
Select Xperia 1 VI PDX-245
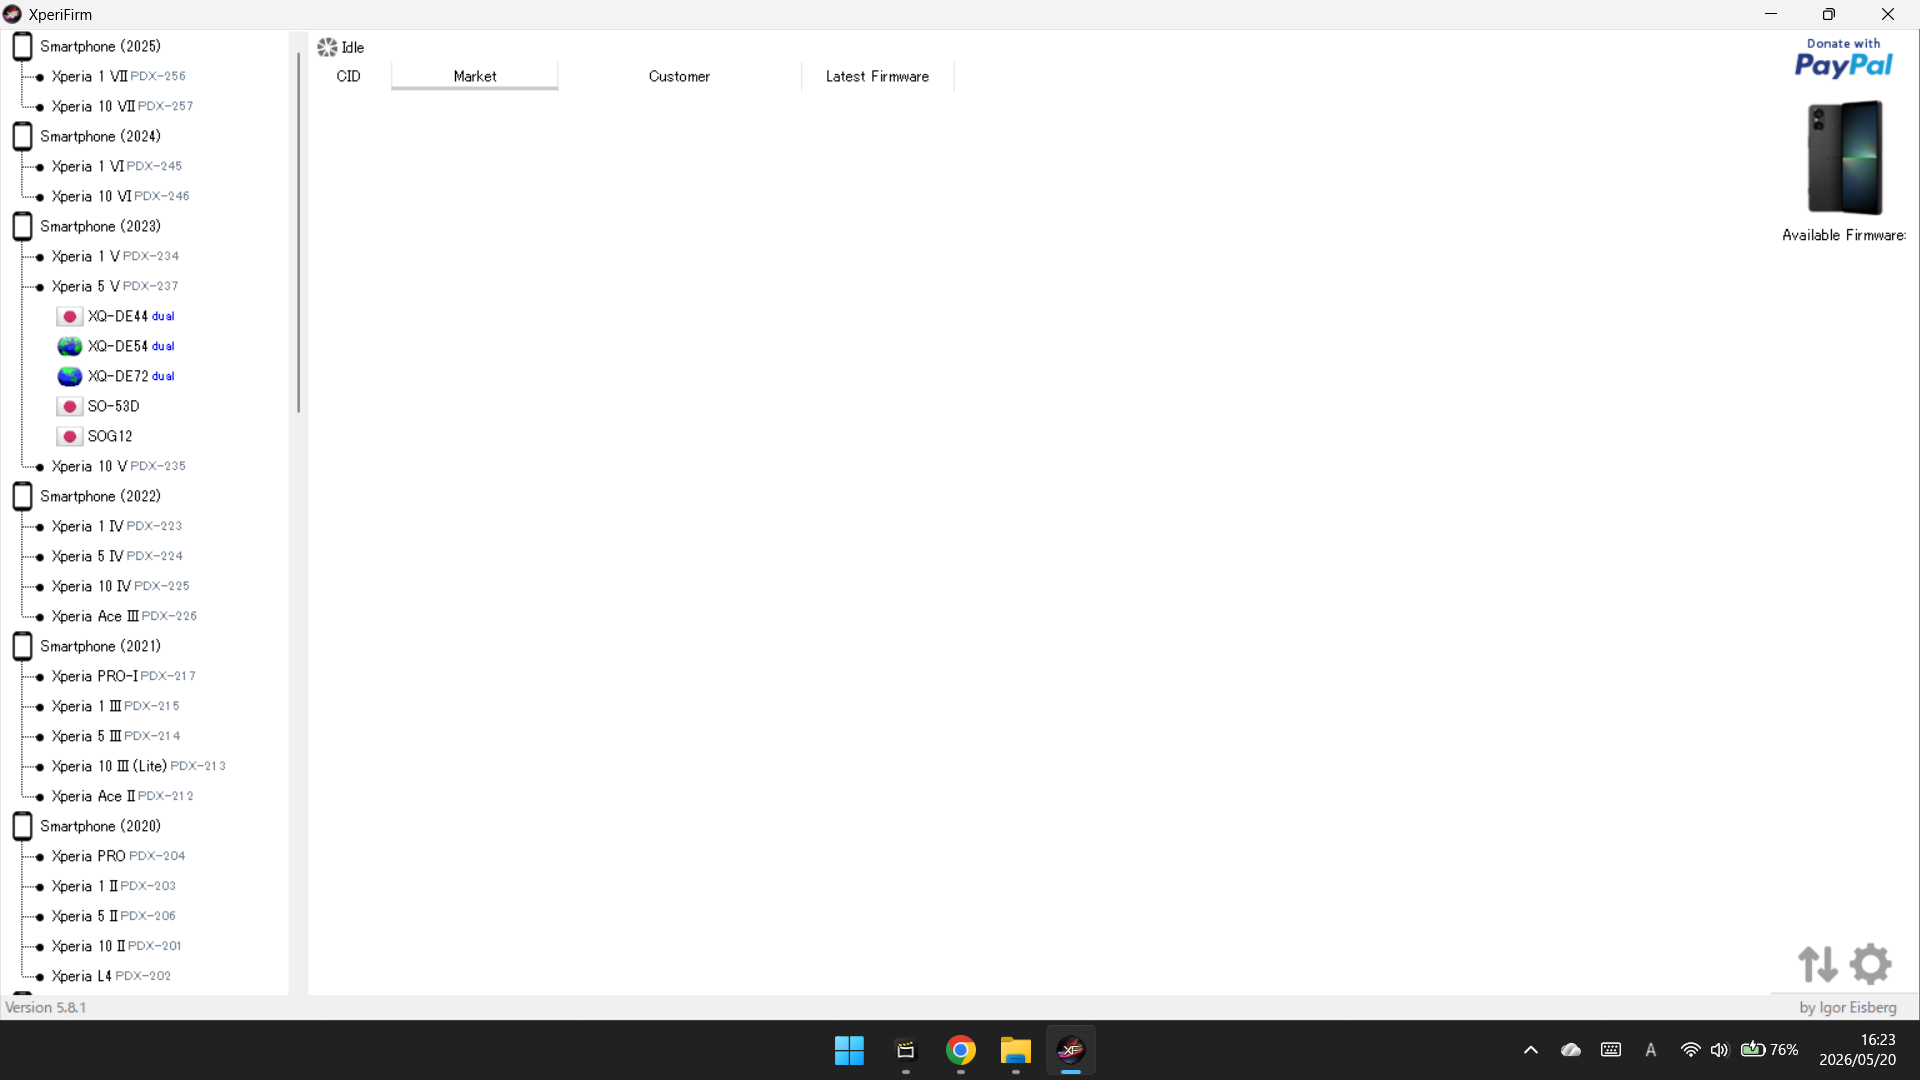117,166
